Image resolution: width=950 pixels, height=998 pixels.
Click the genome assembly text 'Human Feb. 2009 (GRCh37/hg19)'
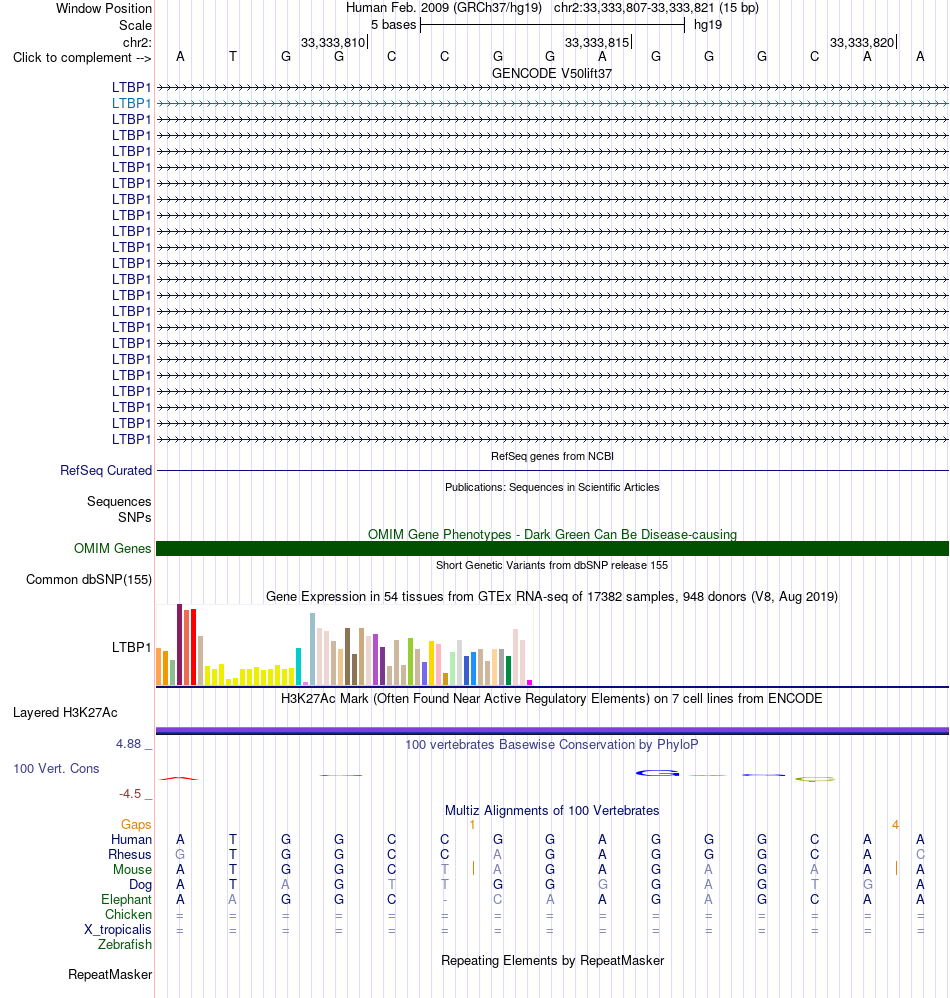coord(444,8)
